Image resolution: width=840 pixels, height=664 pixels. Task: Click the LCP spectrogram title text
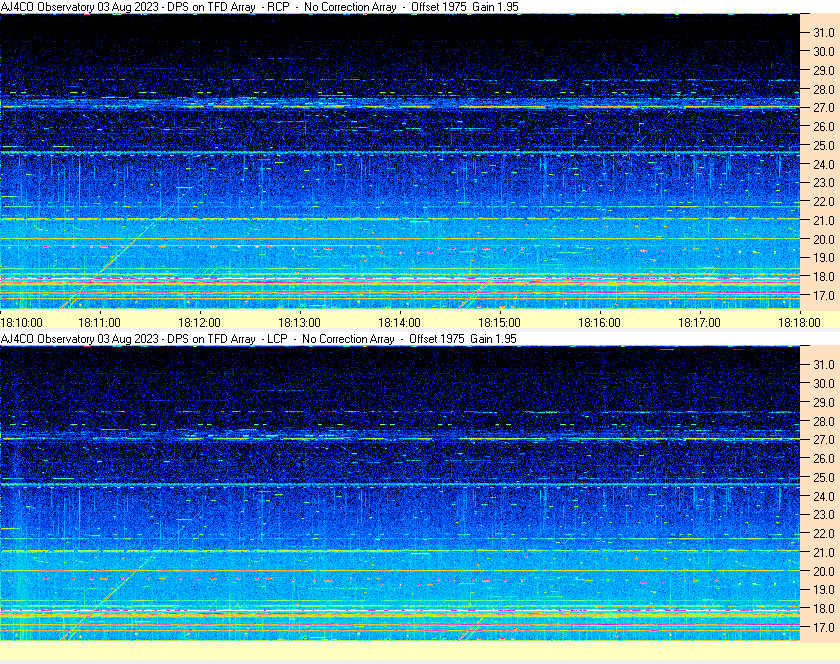tap(258, 339)
